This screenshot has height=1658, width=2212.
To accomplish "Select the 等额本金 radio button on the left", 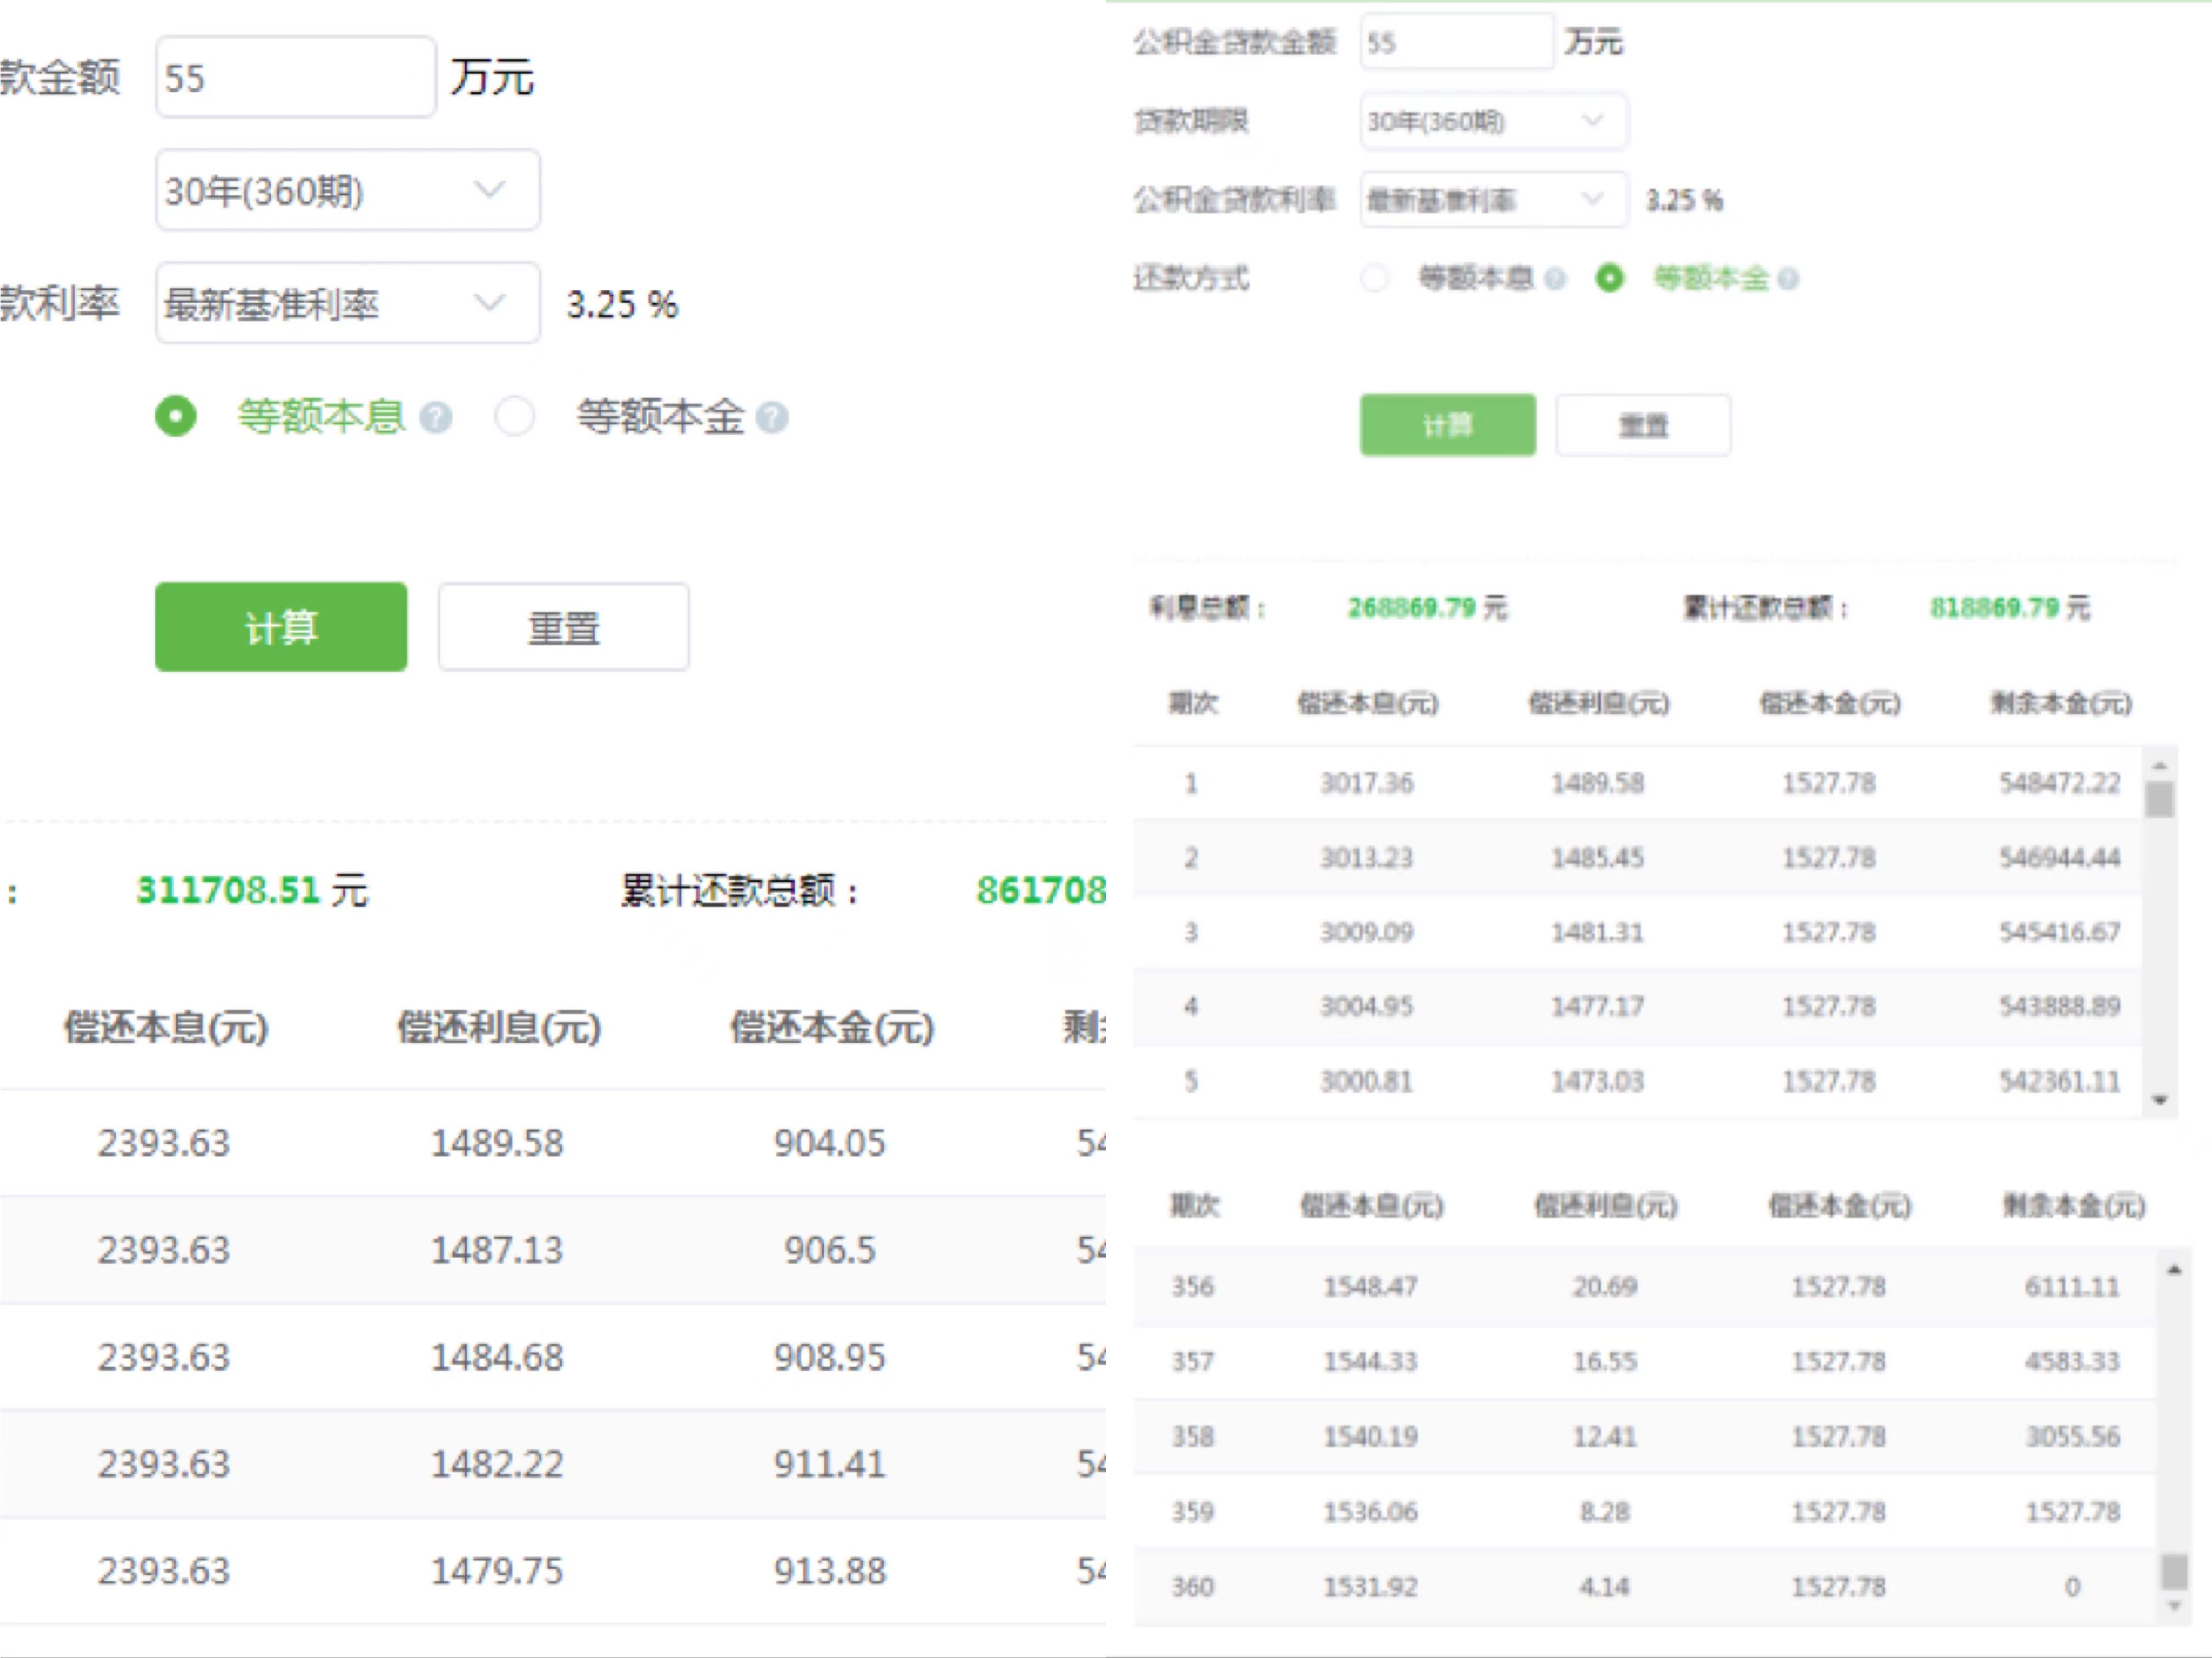I will click(515, 418).
